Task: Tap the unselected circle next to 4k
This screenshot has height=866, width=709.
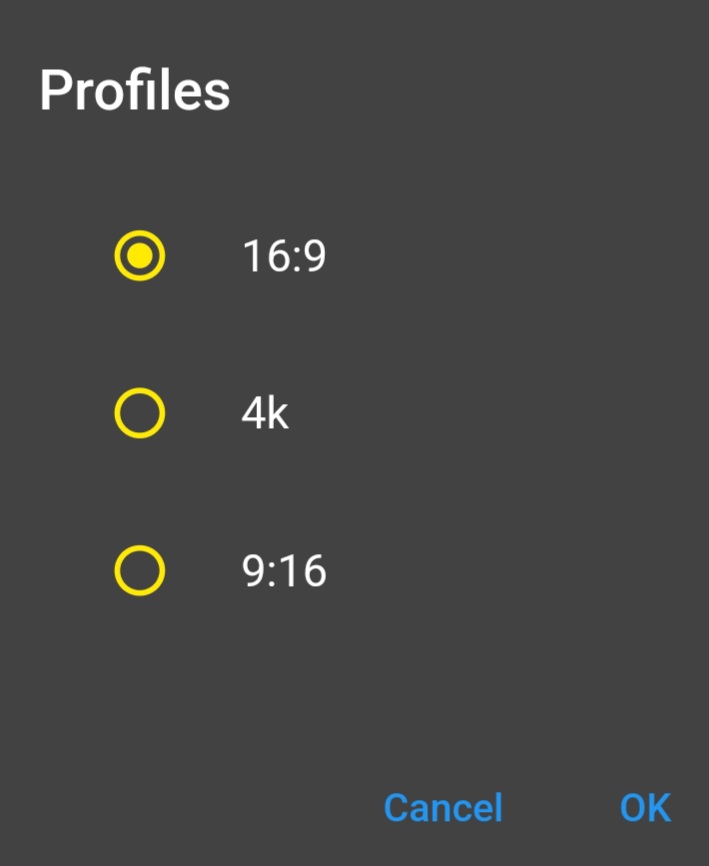Action: tap(139, 413)
